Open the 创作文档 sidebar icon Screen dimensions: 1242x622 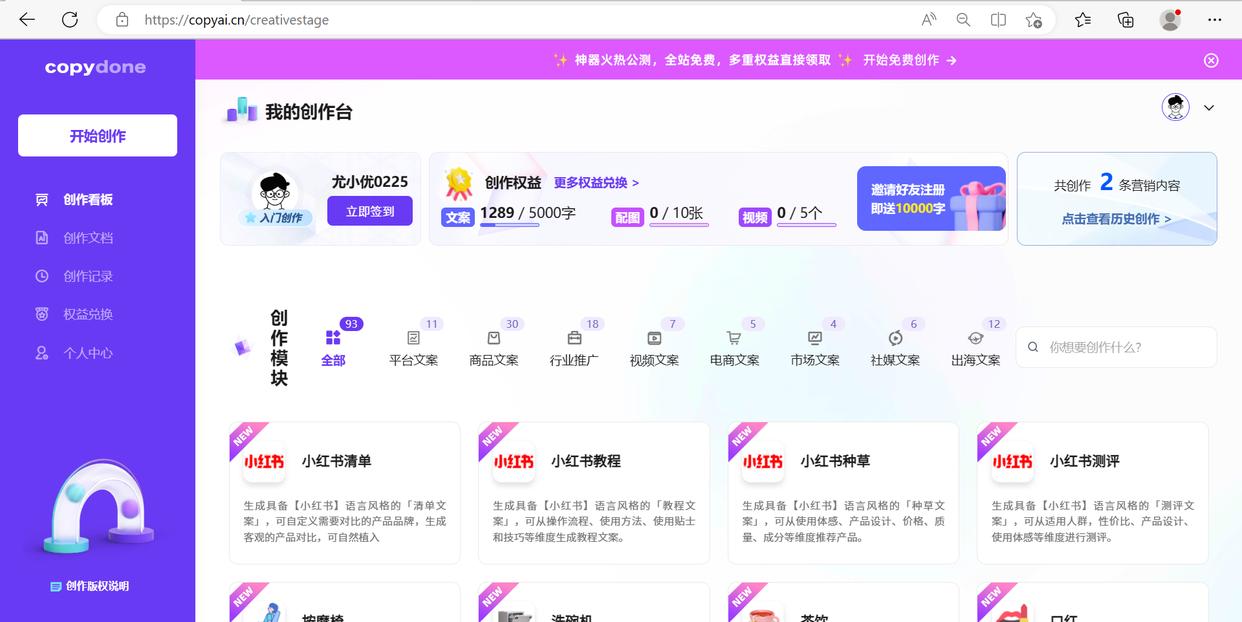coord(40,237)
